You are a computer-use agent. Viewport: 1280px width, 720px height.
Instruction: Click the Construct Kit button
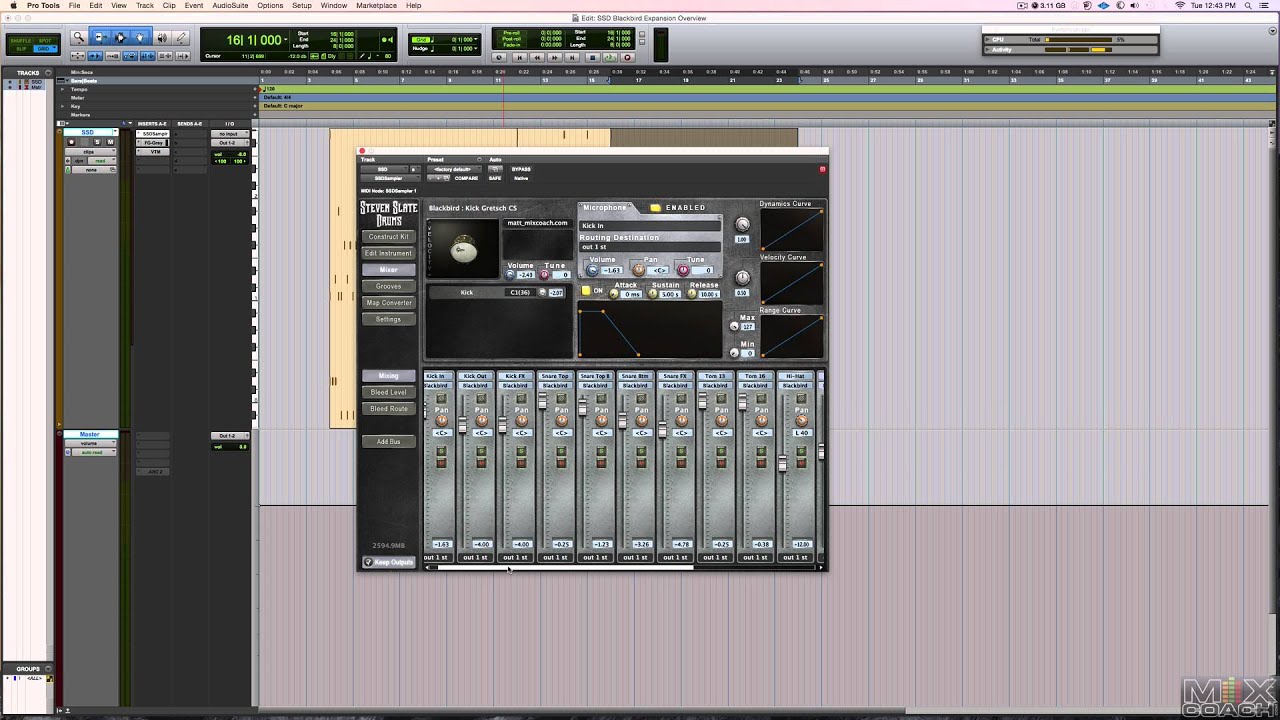(388, 237)
